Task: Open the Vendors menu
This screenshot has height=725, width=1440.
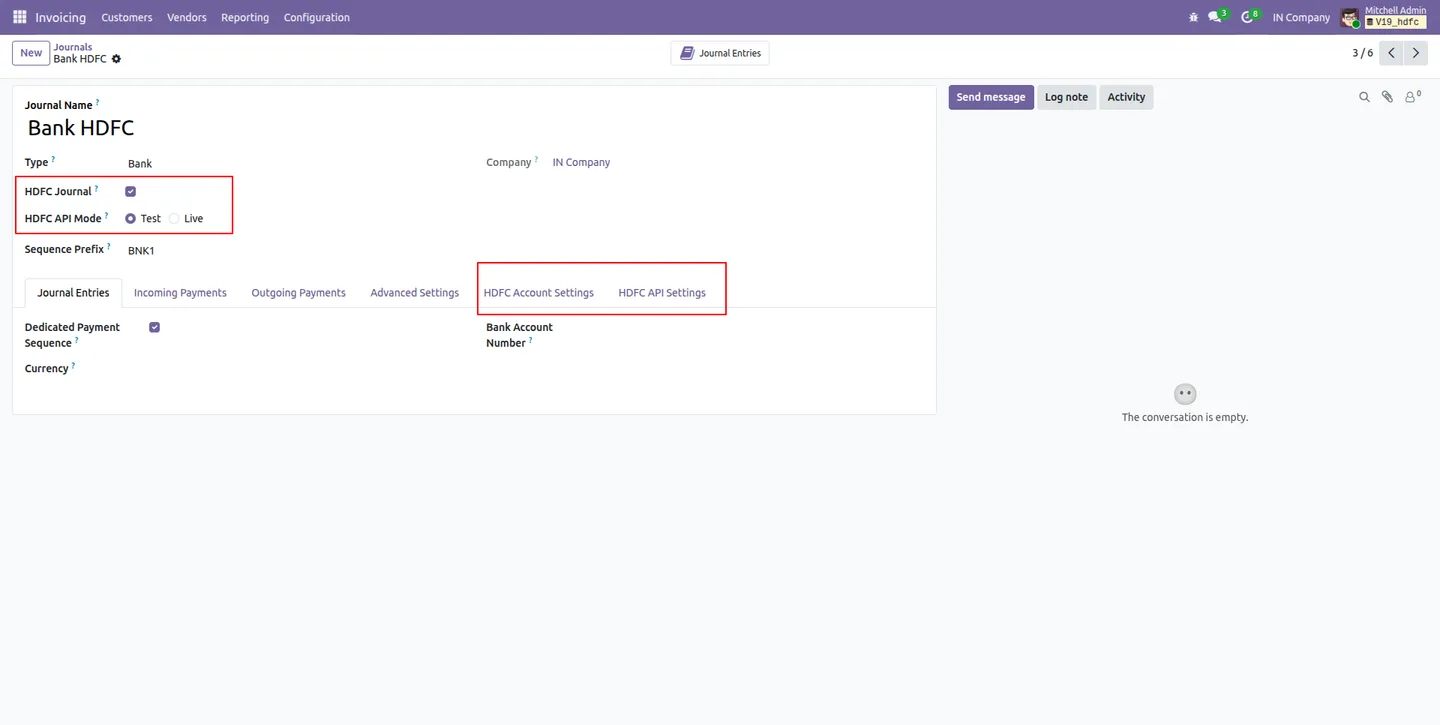Action: 187,17
